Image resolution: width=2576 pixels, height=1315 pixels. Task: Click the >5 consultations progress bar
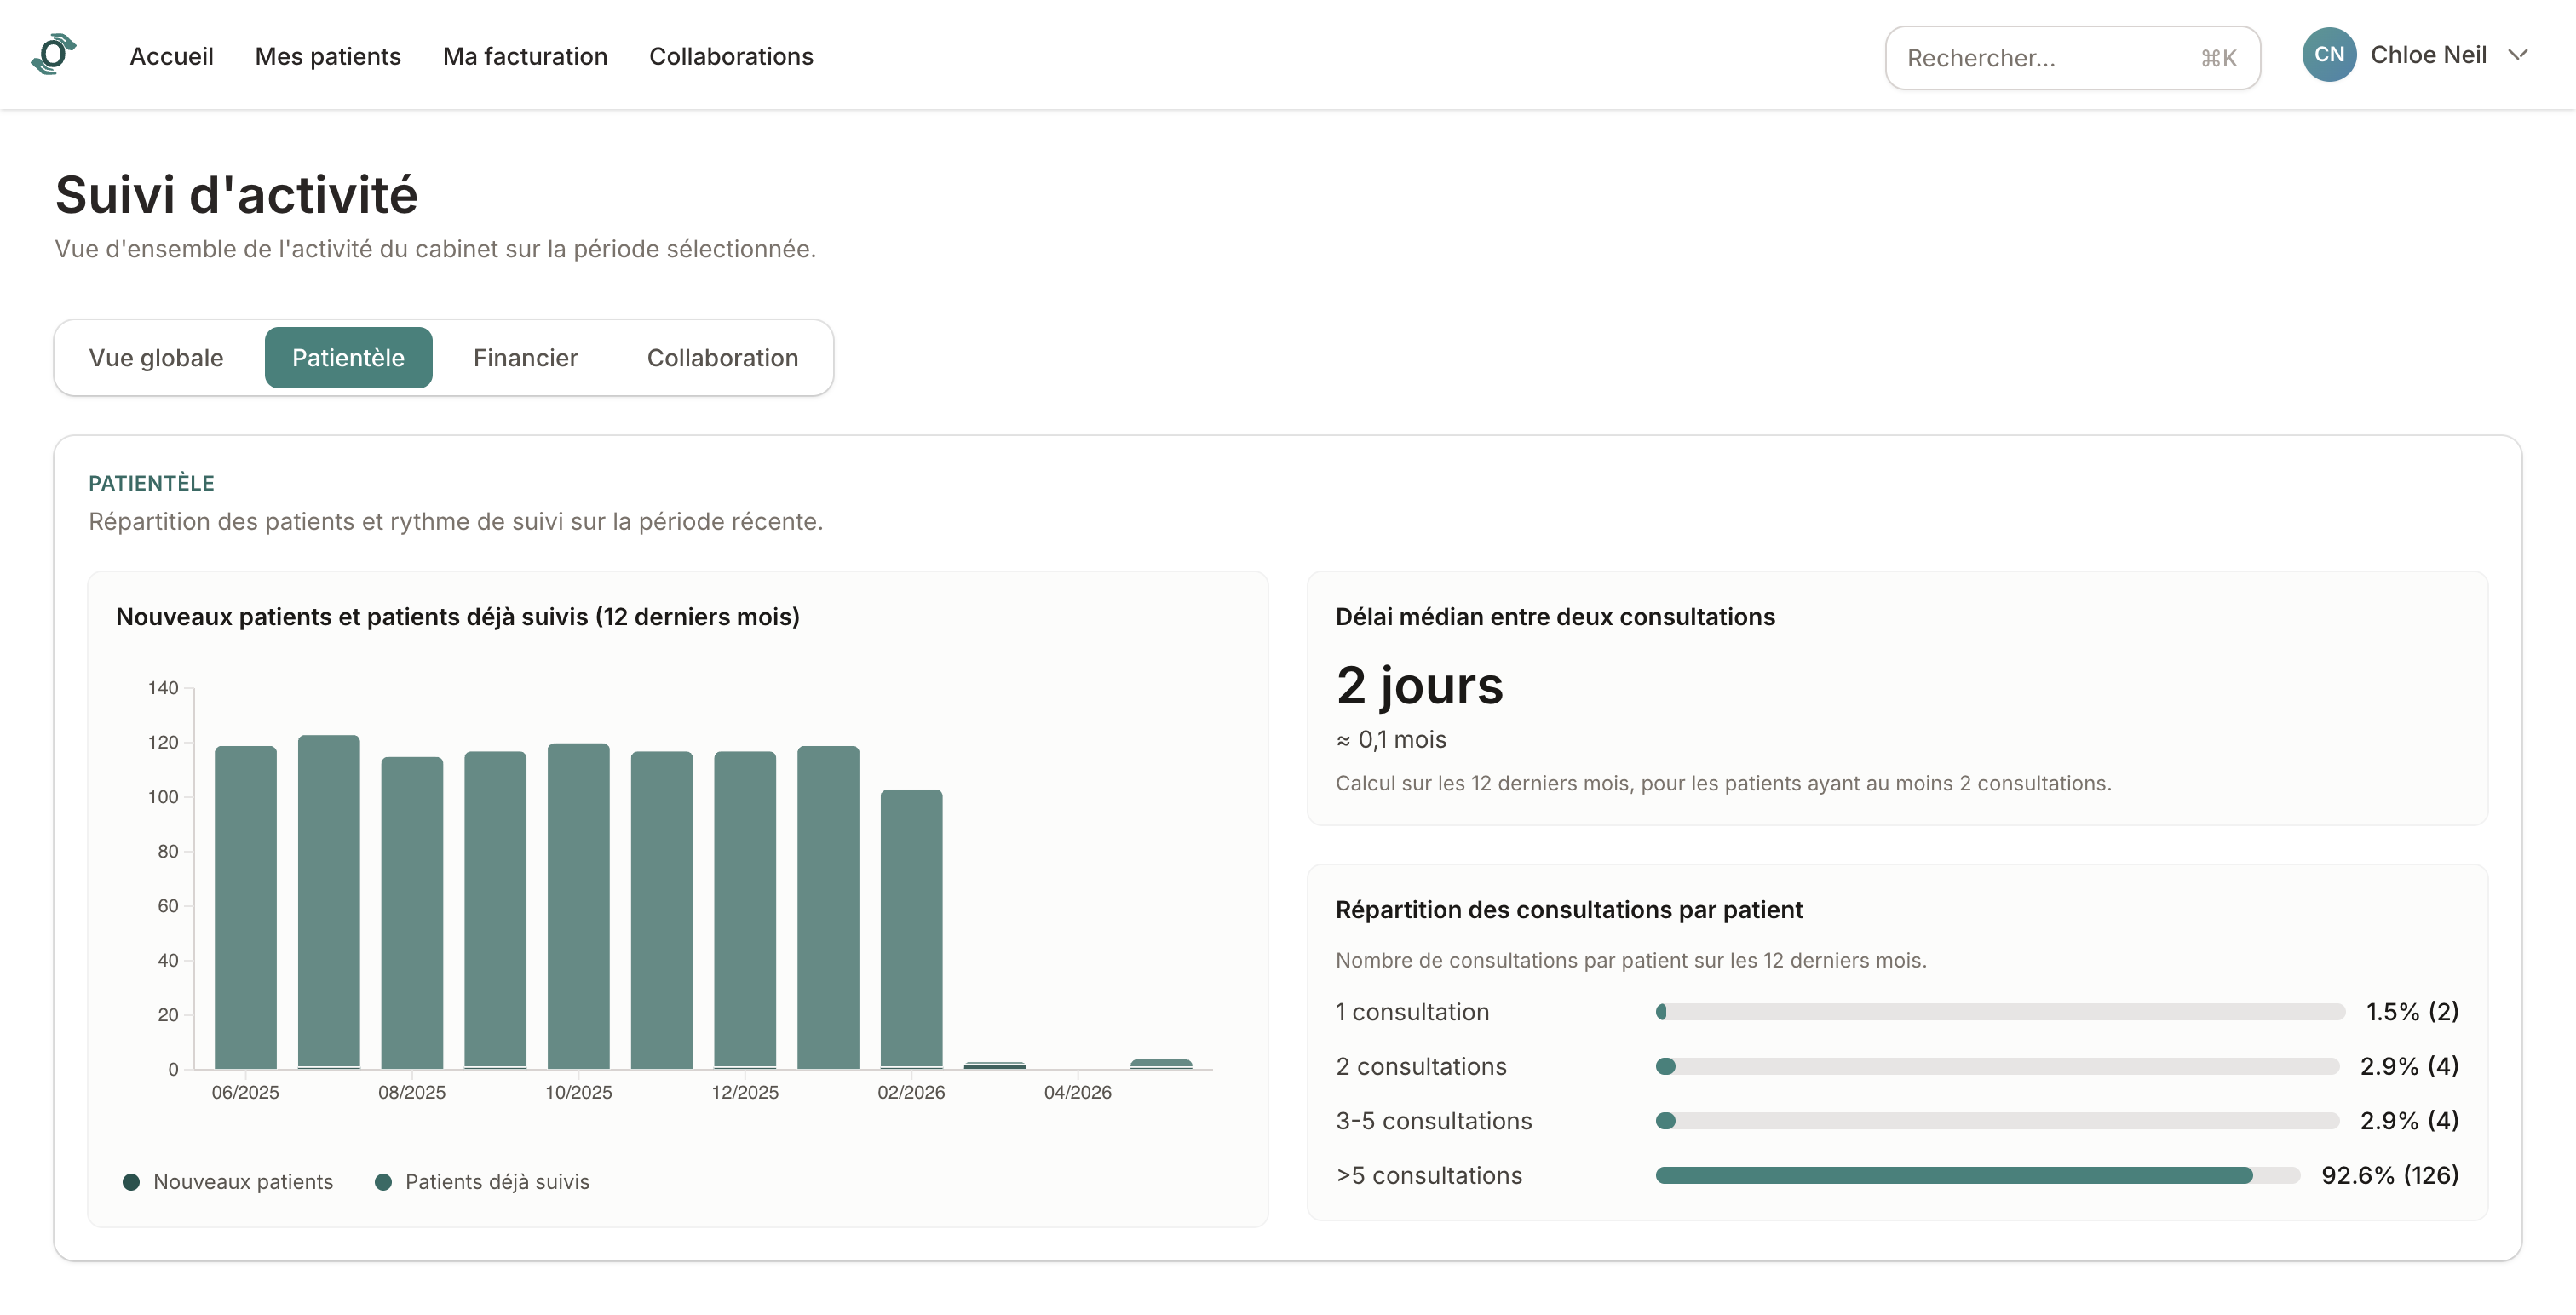1978,1176
